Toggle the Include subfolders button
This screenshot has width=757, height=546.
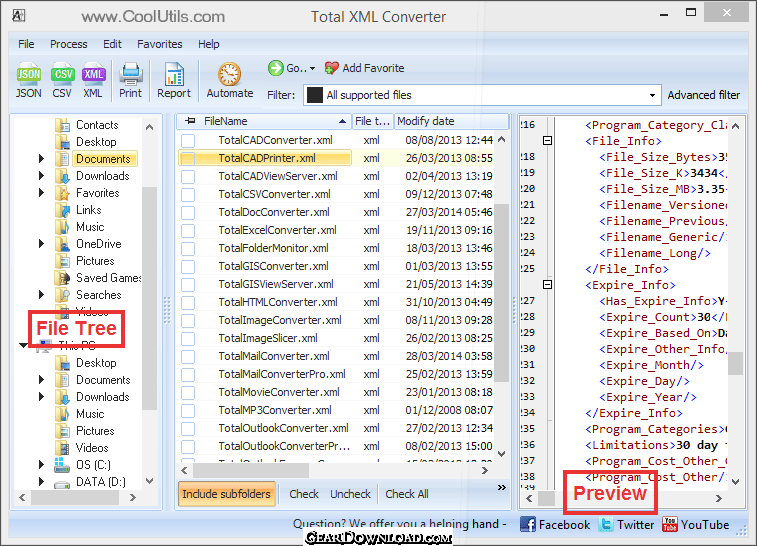226,494
